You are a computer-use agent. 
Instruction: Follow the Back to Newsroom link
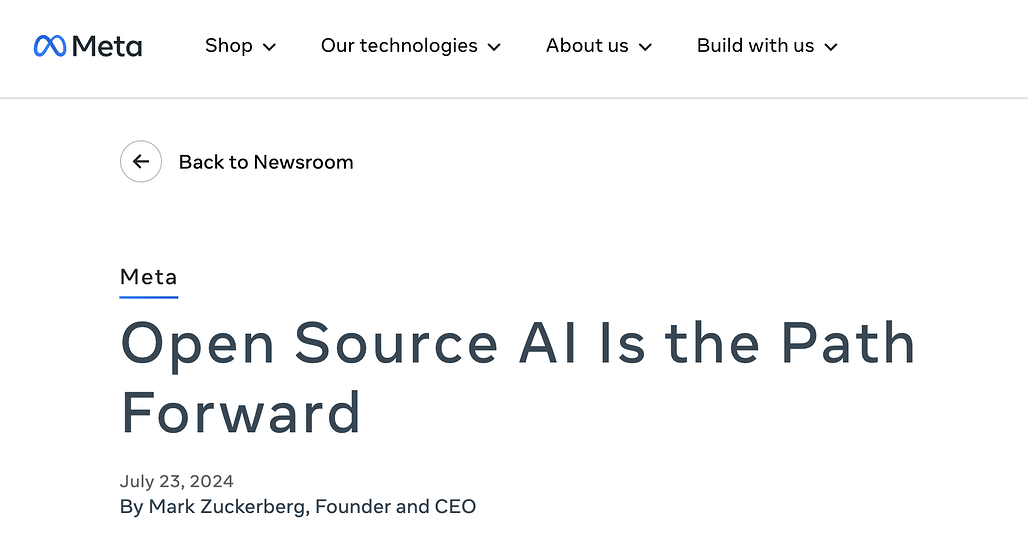click(x=266, y=162)
